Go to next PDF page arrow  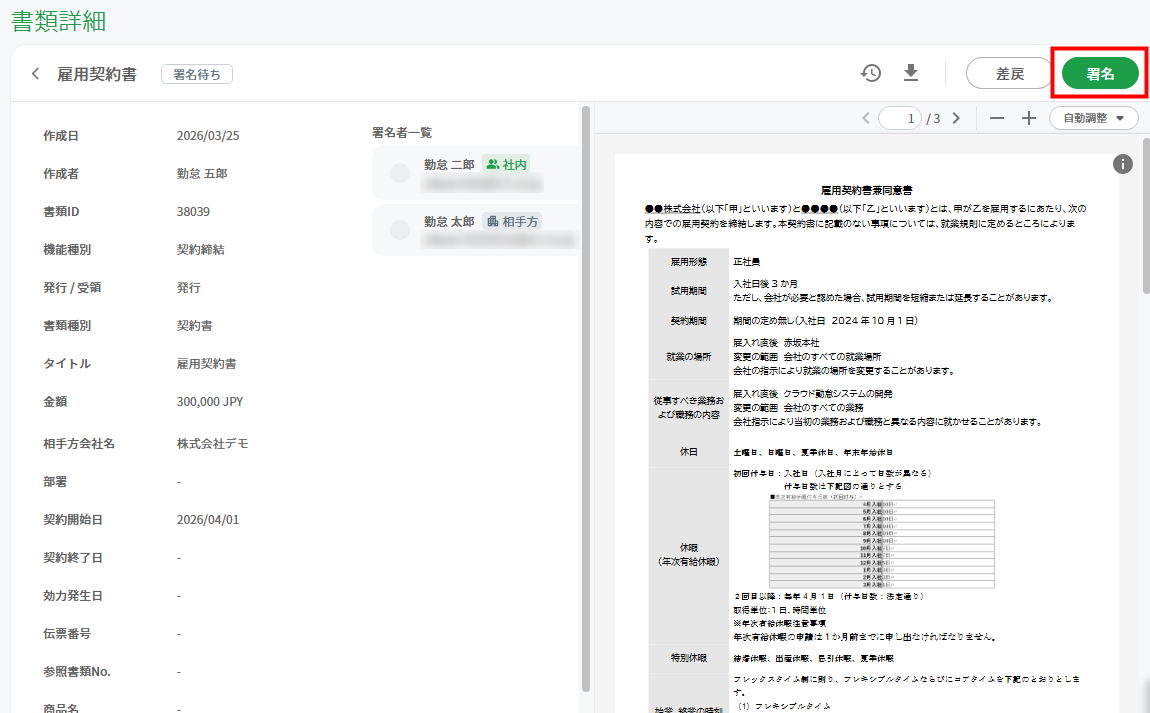click(x=956, y=118)
